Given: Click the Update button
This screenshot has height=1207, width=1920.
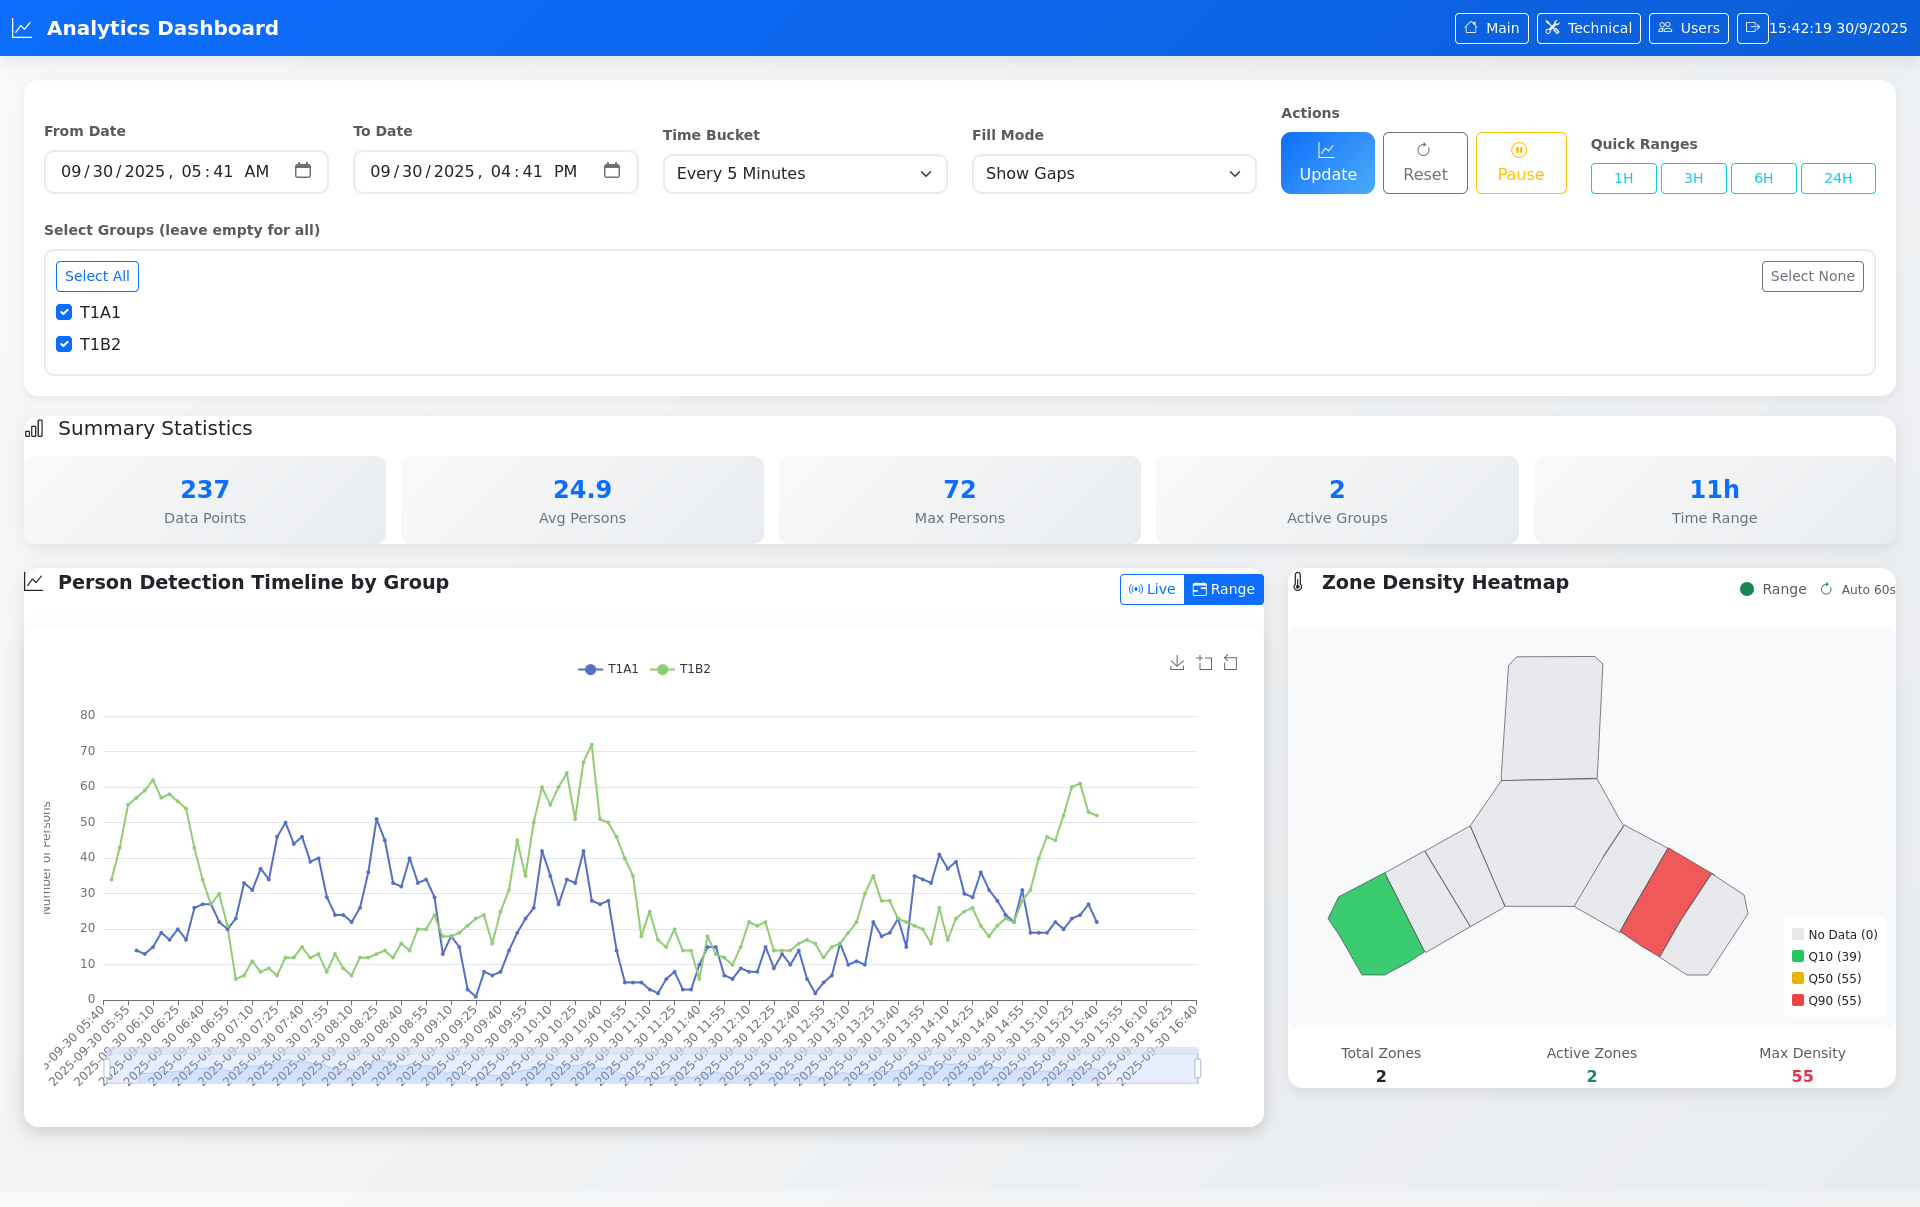Looking at the screenshot, I should (x=1328, y=163).
